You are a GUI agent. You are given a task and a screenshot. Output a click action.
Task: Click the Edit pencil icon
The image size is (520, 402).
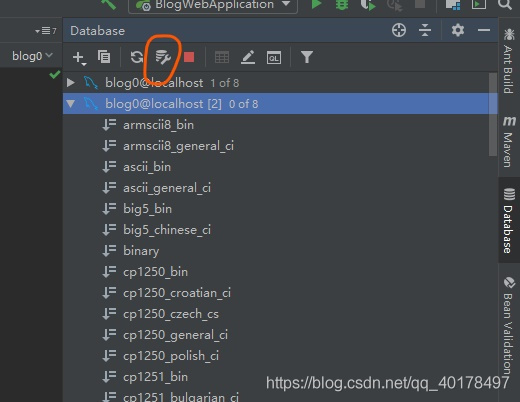[x=248, y=57]
